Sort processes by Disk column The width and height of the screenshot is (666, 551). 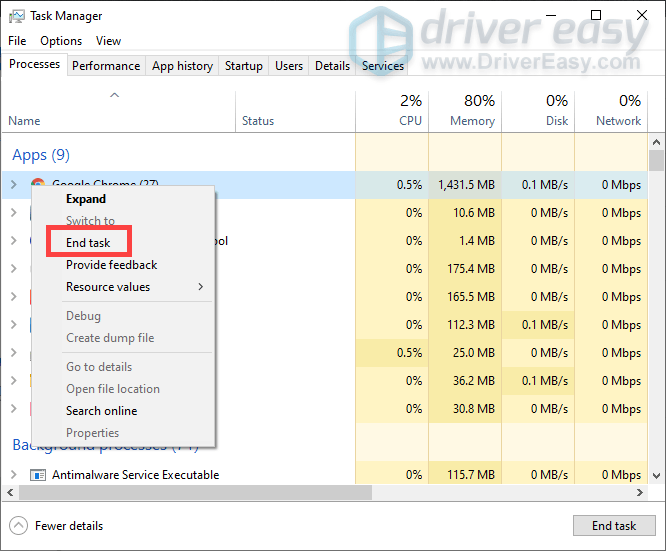tap(538, 111)
